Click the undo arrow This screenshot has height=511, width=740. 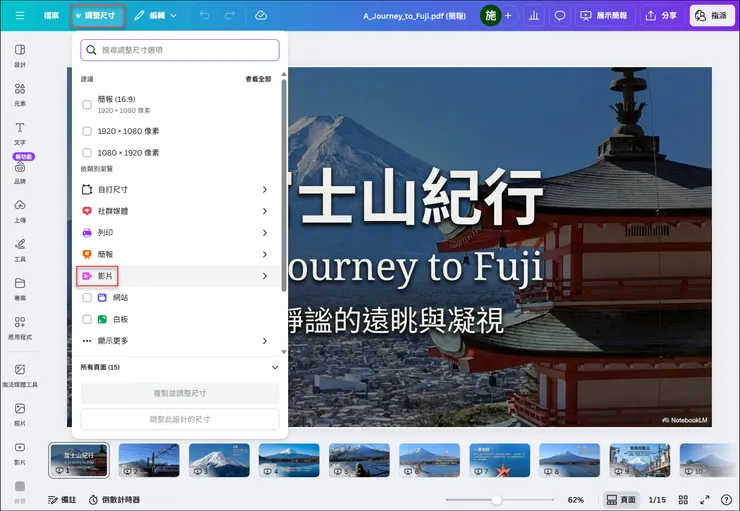(x=205, y=16)
